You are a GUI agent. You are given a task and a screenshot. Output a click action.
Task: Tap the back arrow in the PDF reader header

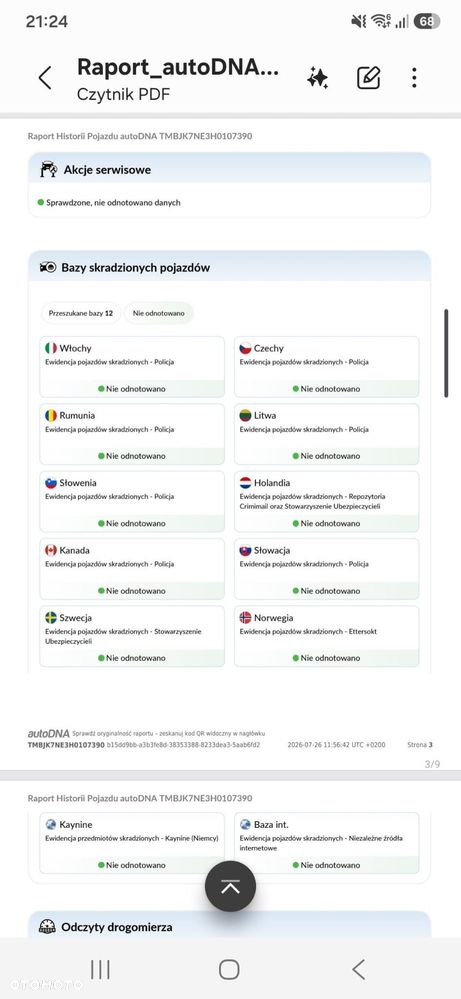(45, 78)
